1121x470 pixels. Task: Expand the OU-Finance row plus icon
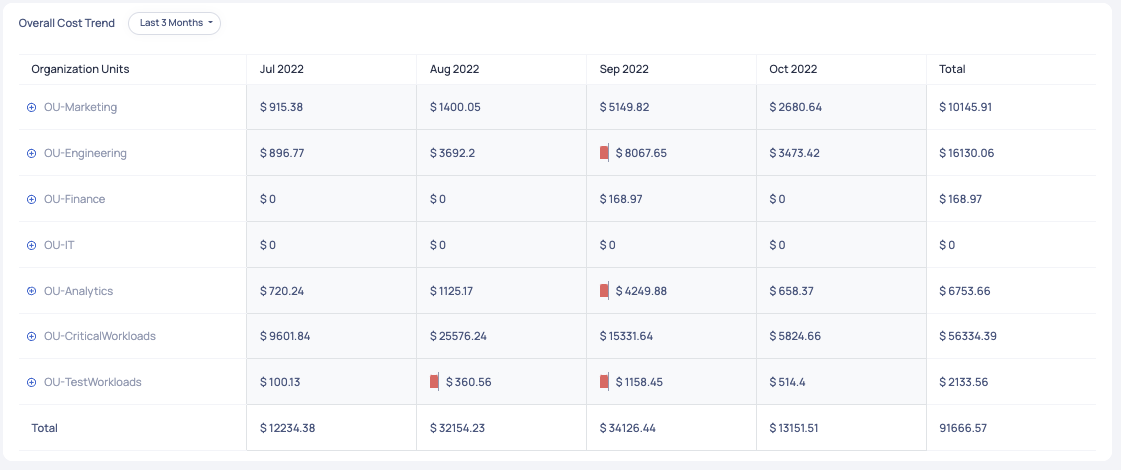(x=32, y=200)
